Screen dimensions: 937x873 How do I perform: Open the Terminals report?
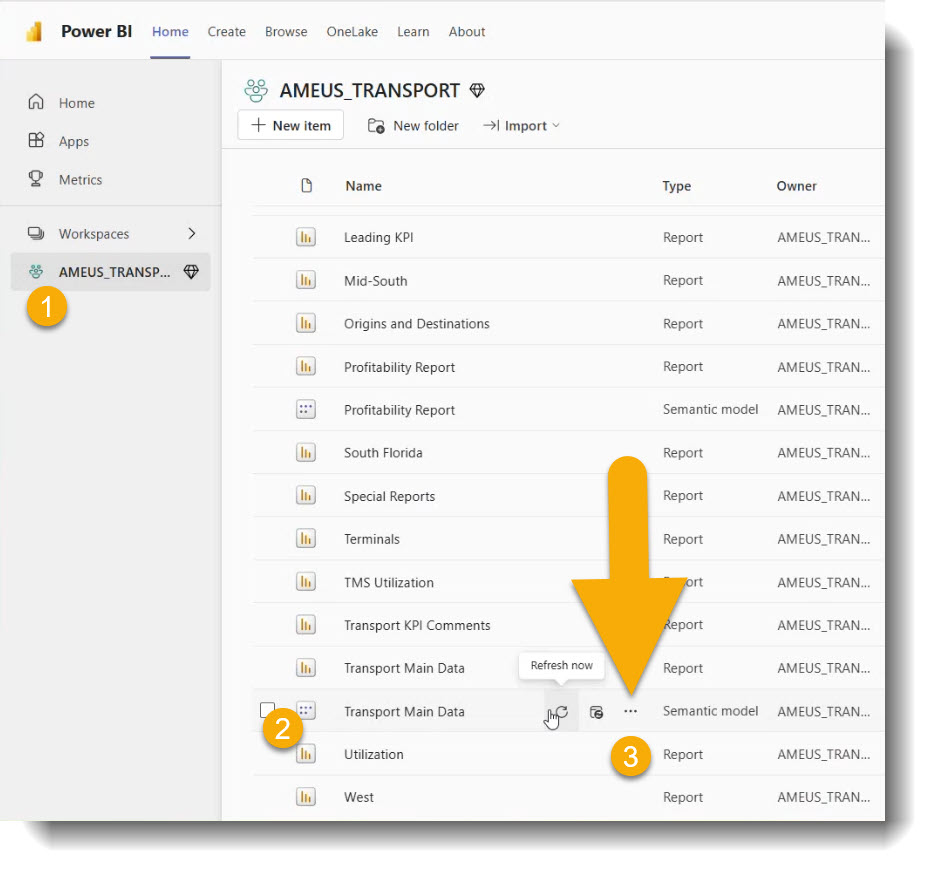tap(372, 539)
